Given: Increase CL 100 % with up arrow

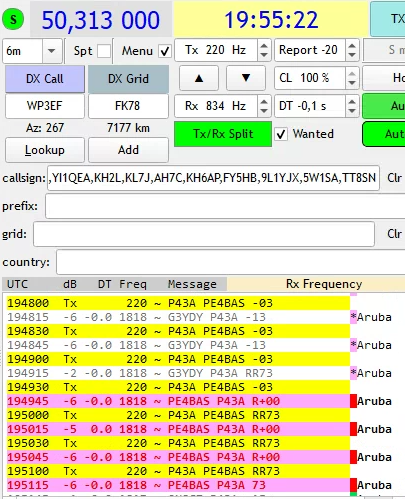Looking at the screenshot, I should point(352,74).
